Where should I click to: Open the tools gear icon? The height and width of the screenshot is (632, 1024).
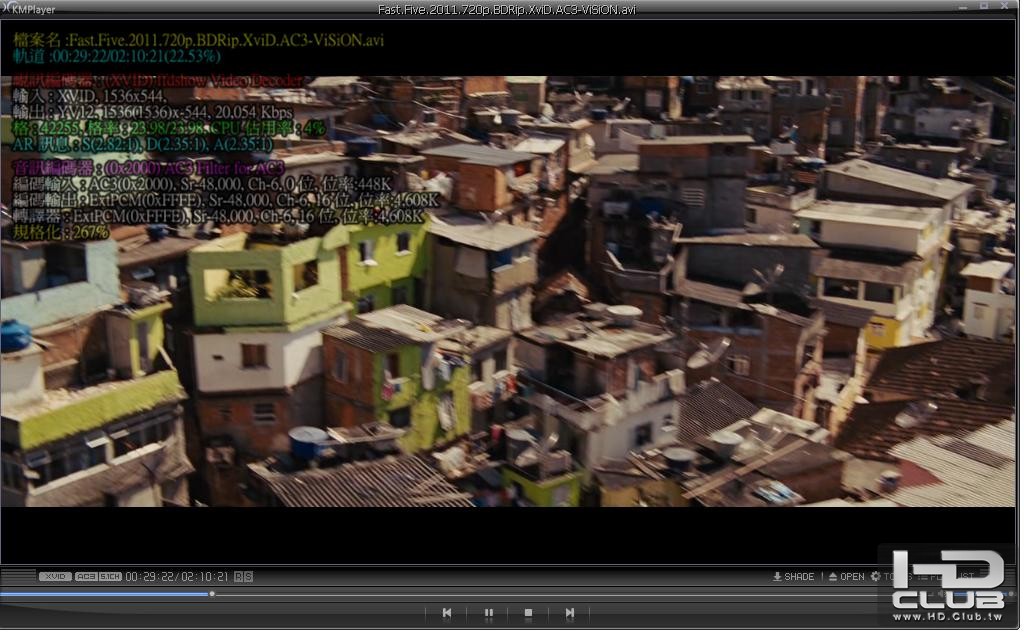point(877,577)
